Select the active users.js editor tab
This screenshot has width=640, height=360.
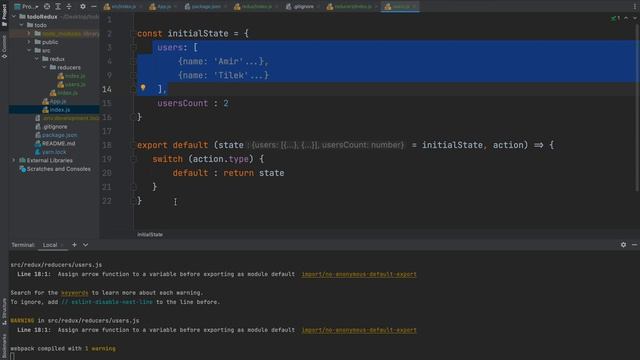pos(400,7)
